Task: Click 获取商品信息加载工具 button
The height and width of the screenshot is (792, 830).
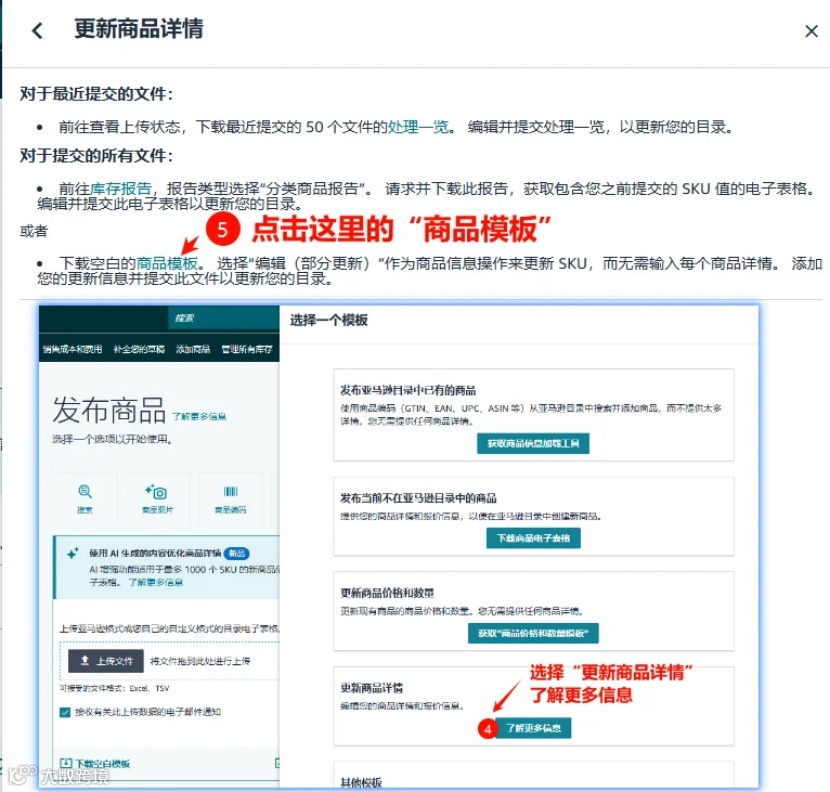Action: coord(533,443)
